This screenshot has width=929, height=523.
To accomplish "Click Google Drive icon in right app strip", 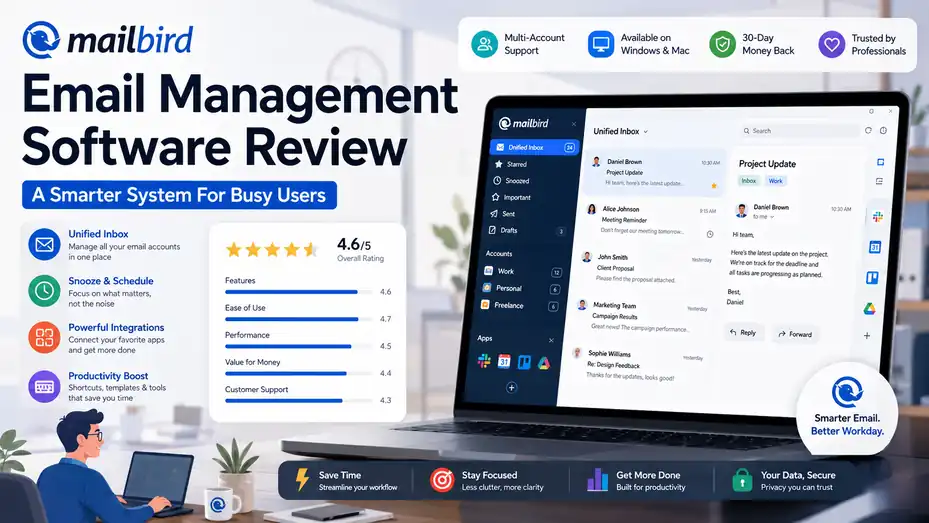I will coord(869,308).
